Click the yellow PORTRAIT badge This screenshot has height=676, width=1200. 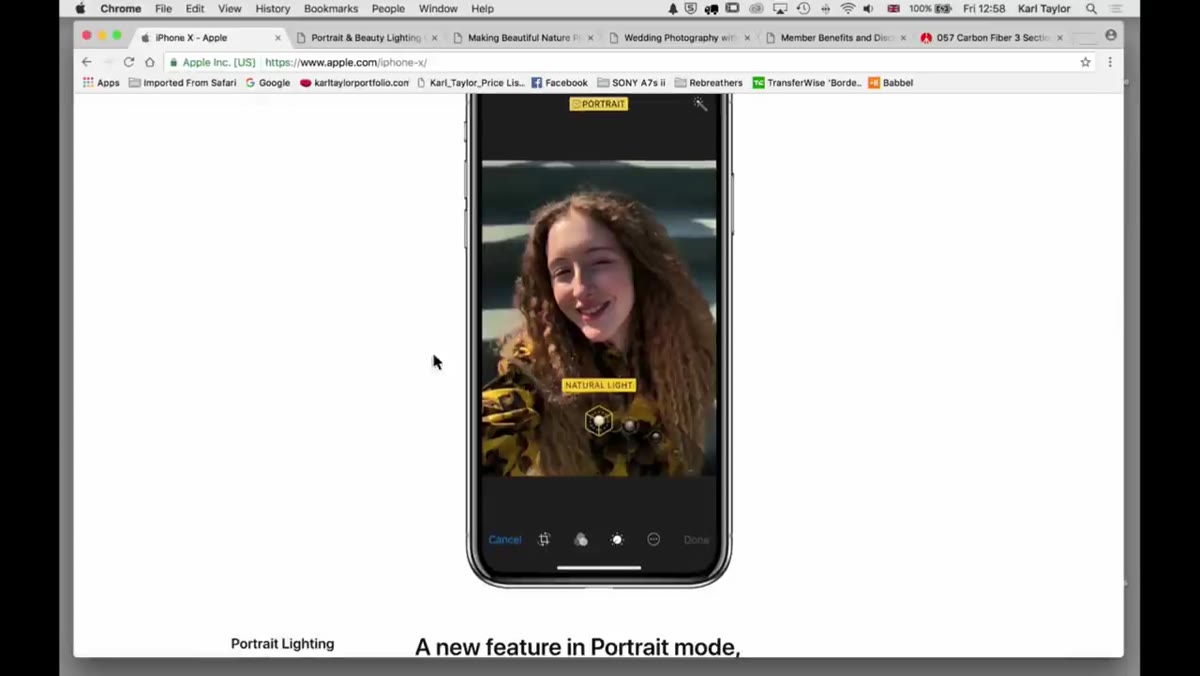[599, 104]
